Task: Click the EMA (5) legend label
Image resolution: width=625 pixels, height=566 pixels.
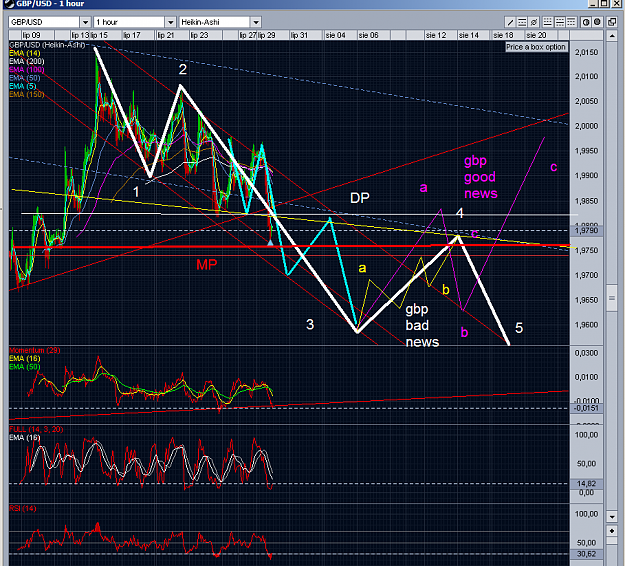Action: pyautogui.click(x=23, y=86)
